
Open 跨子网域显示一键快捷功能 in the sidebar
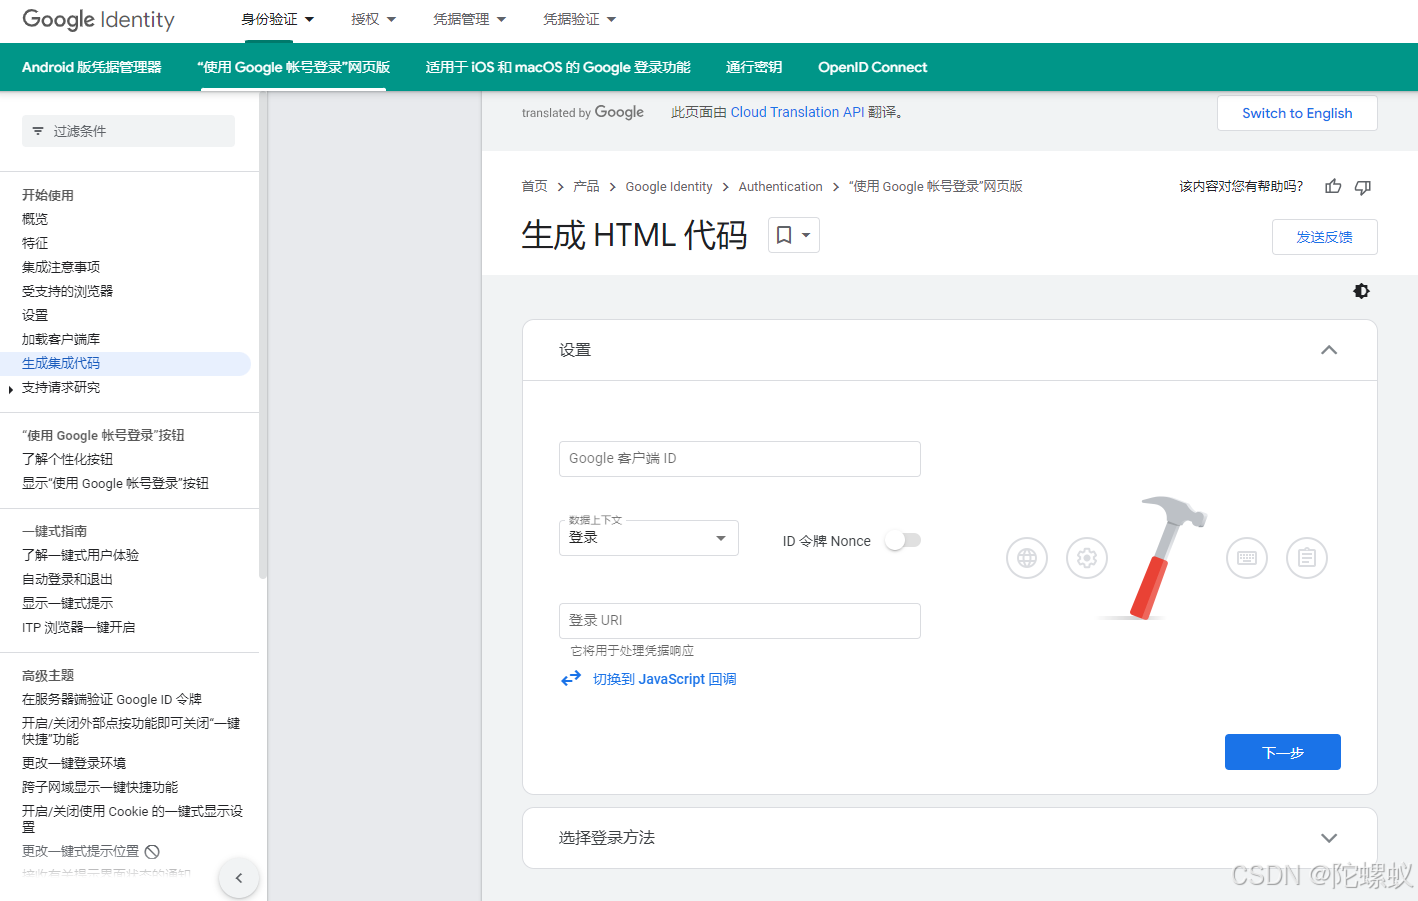(100, 787)
